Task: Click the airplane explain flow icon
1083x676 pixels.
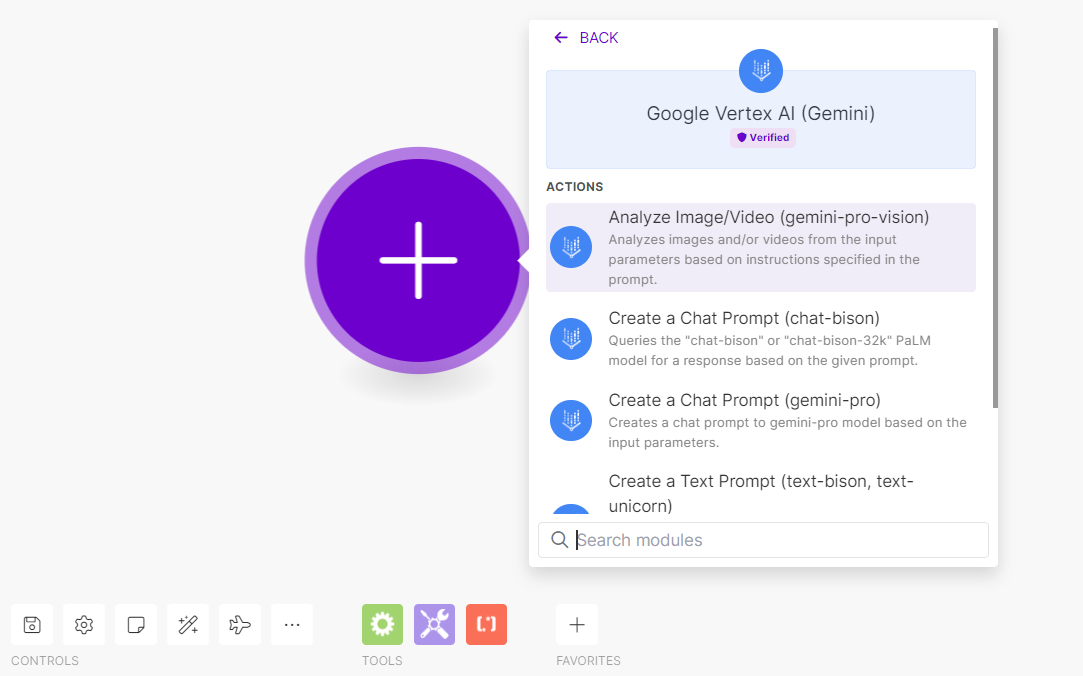Action: [x=240, y=624]
